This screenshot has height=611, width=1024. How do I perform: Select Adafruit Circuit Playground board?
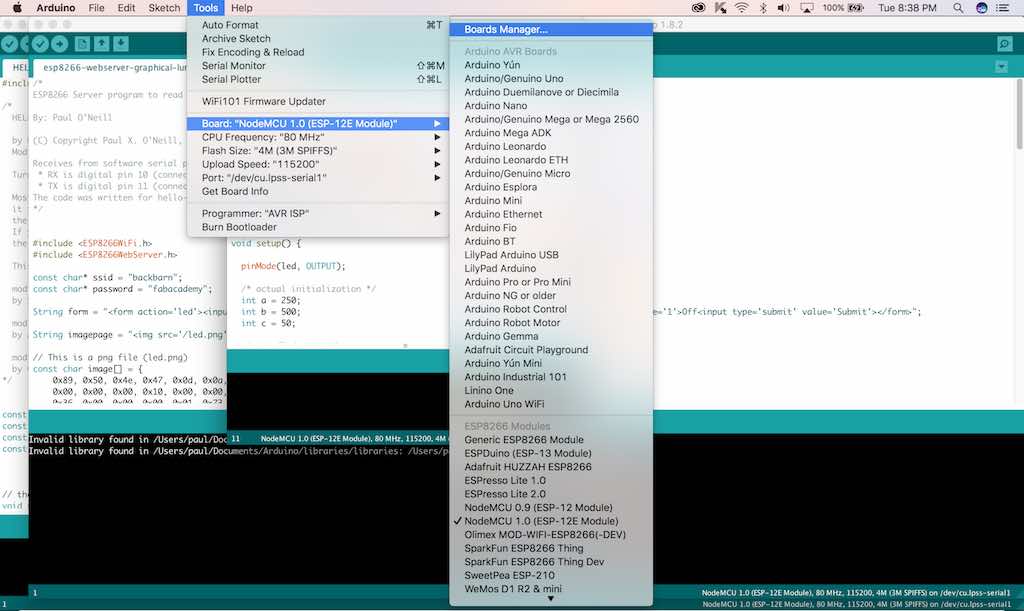pyautogui.click(x=551, y=350)
